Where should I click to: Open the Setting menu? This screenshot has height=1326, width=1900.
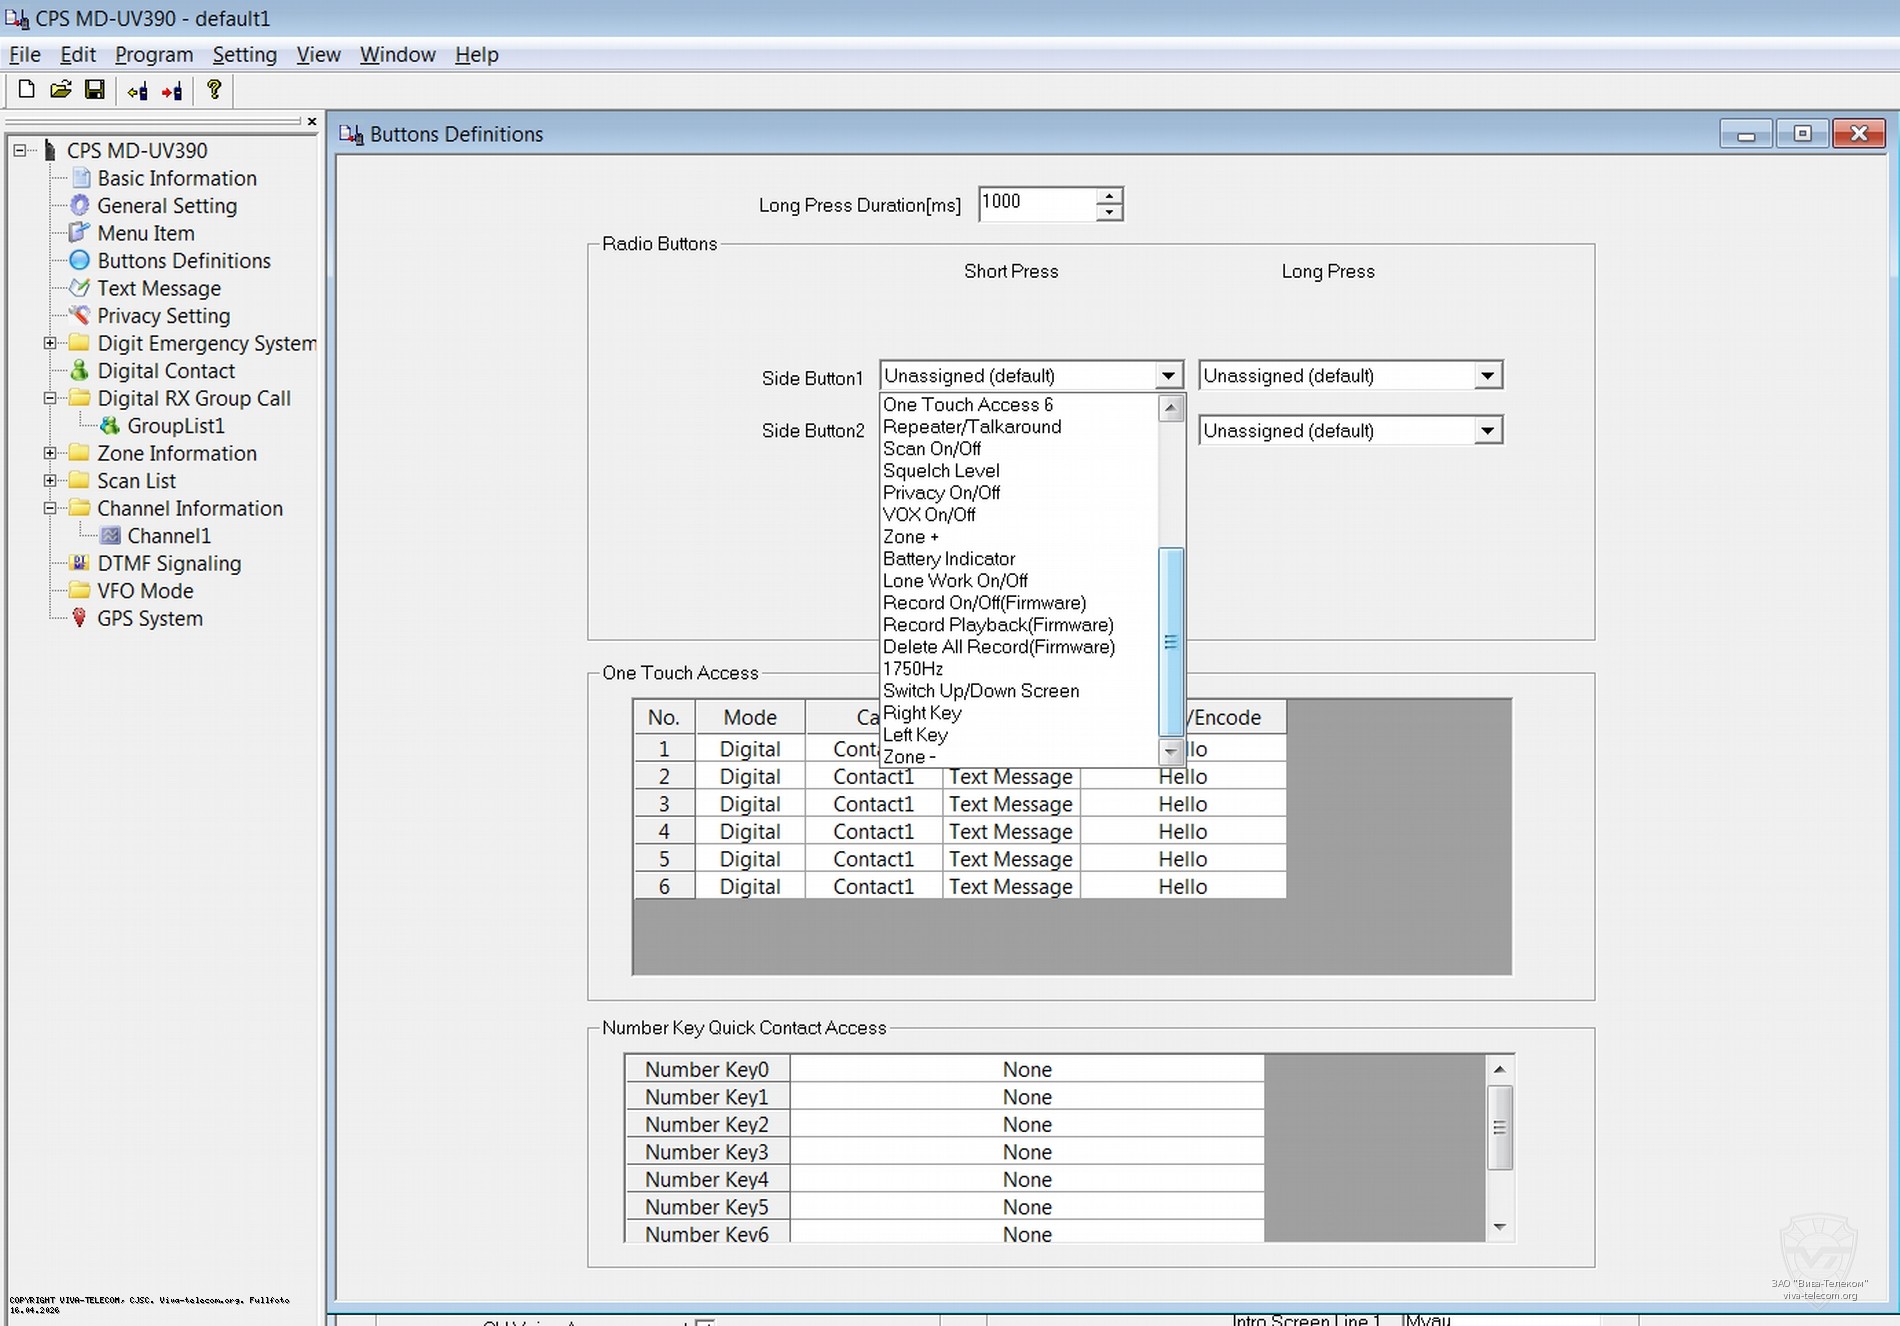pyautogui.click(x=244, y=55)
